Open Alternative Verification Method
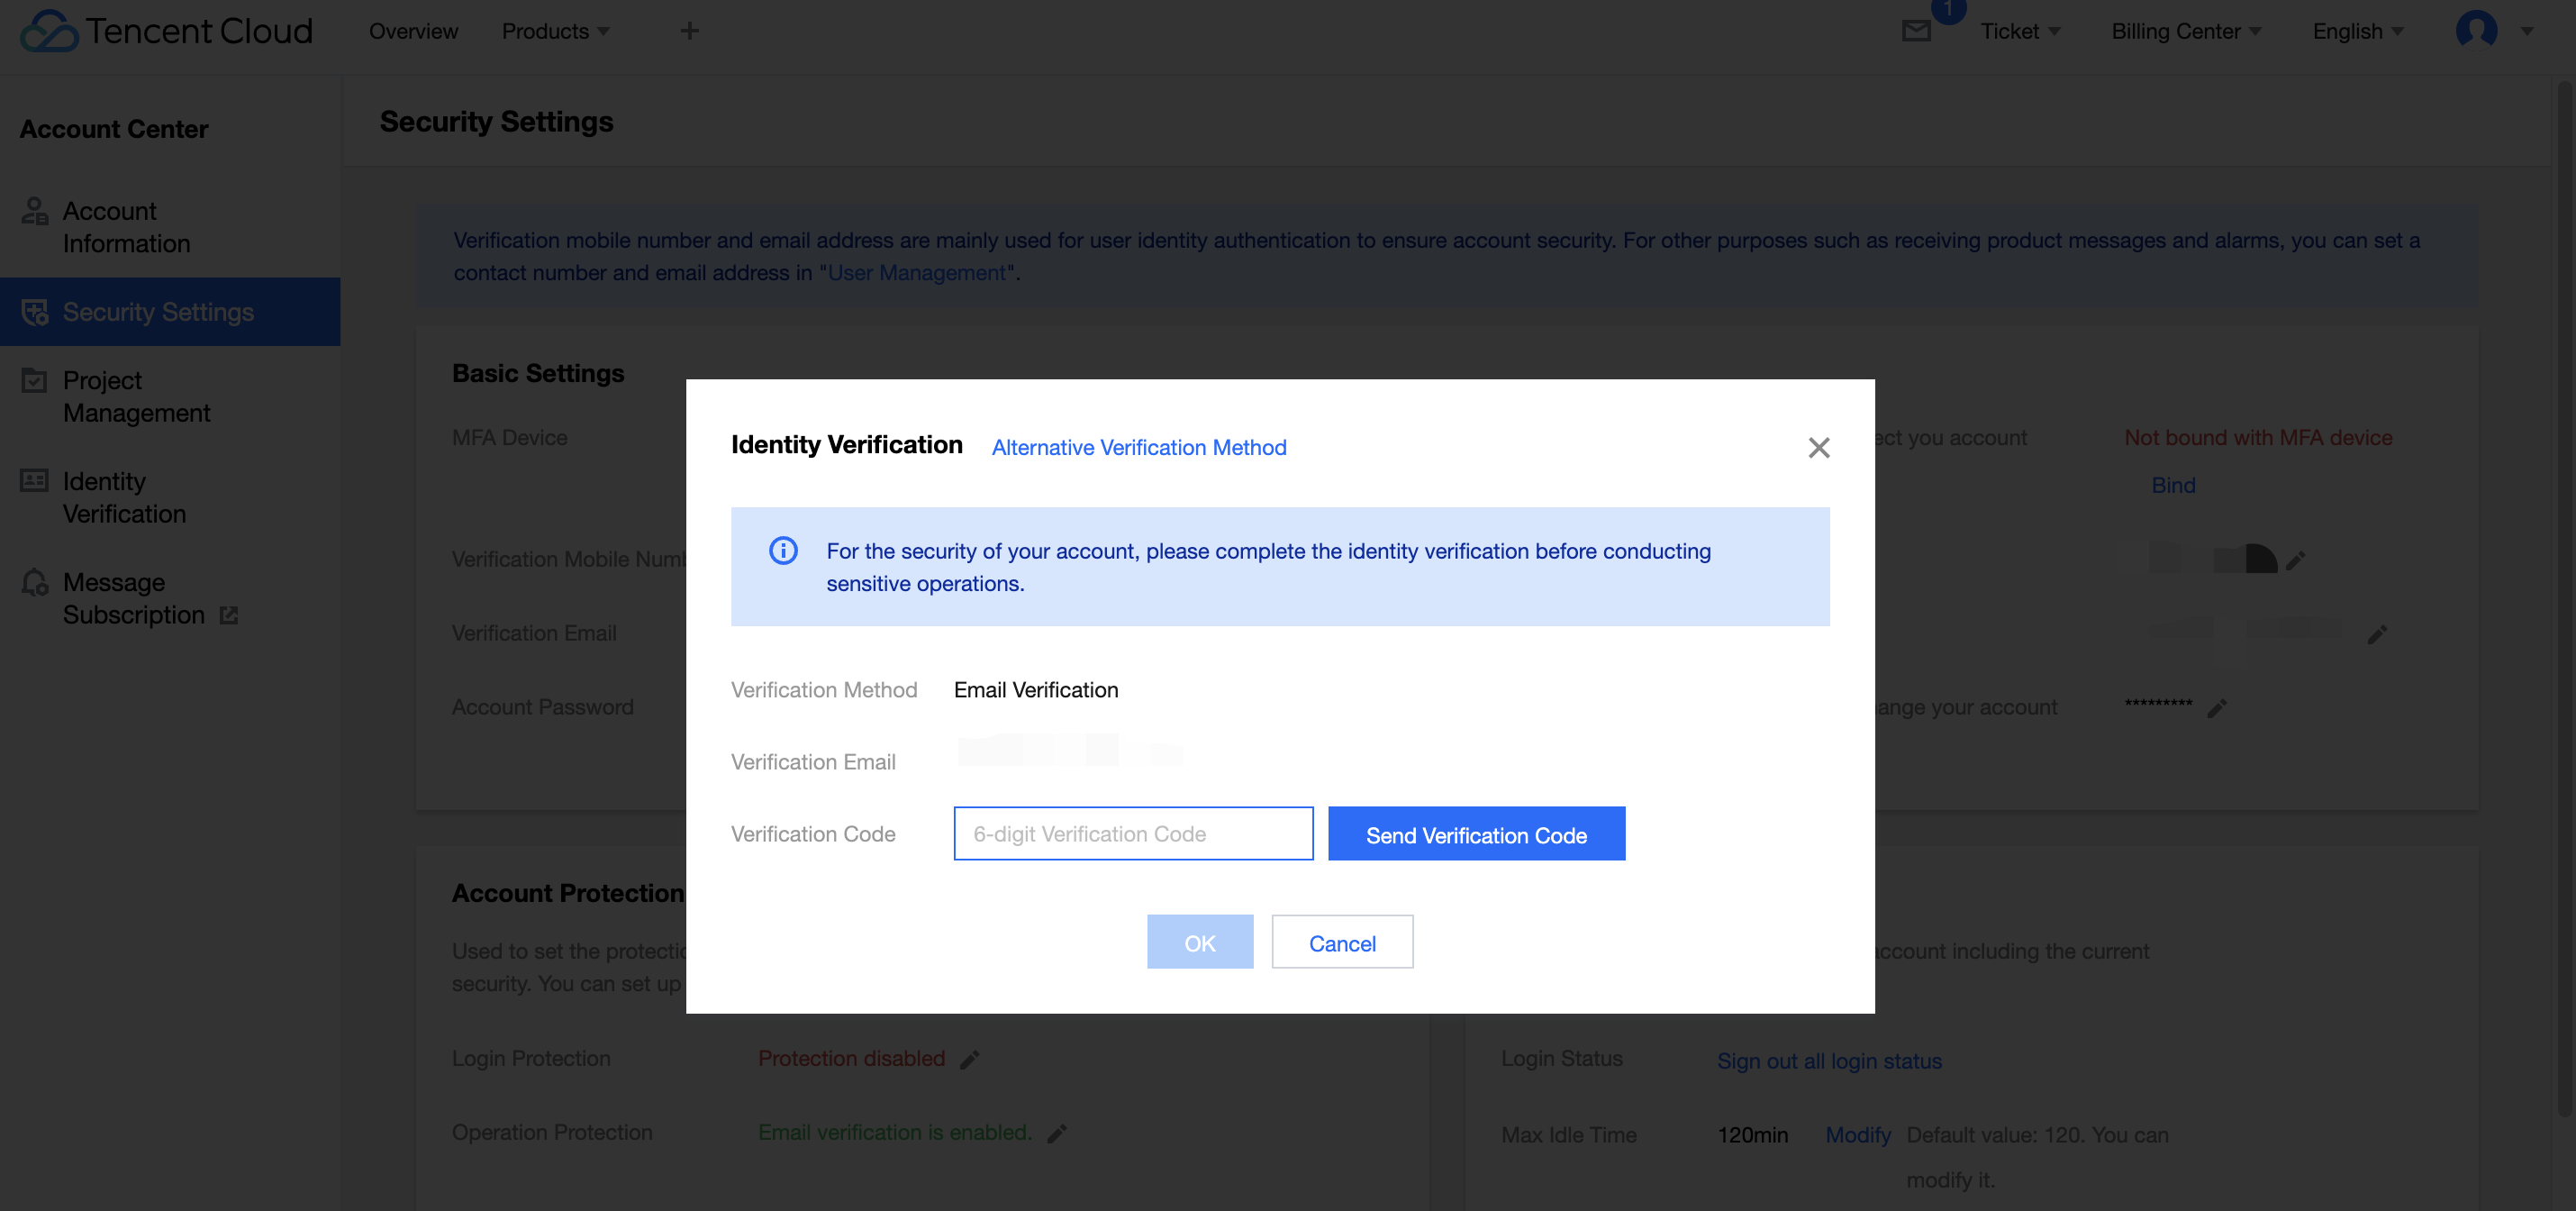Screen dimensions: 2576x1211 click(x=1139, y=447)
